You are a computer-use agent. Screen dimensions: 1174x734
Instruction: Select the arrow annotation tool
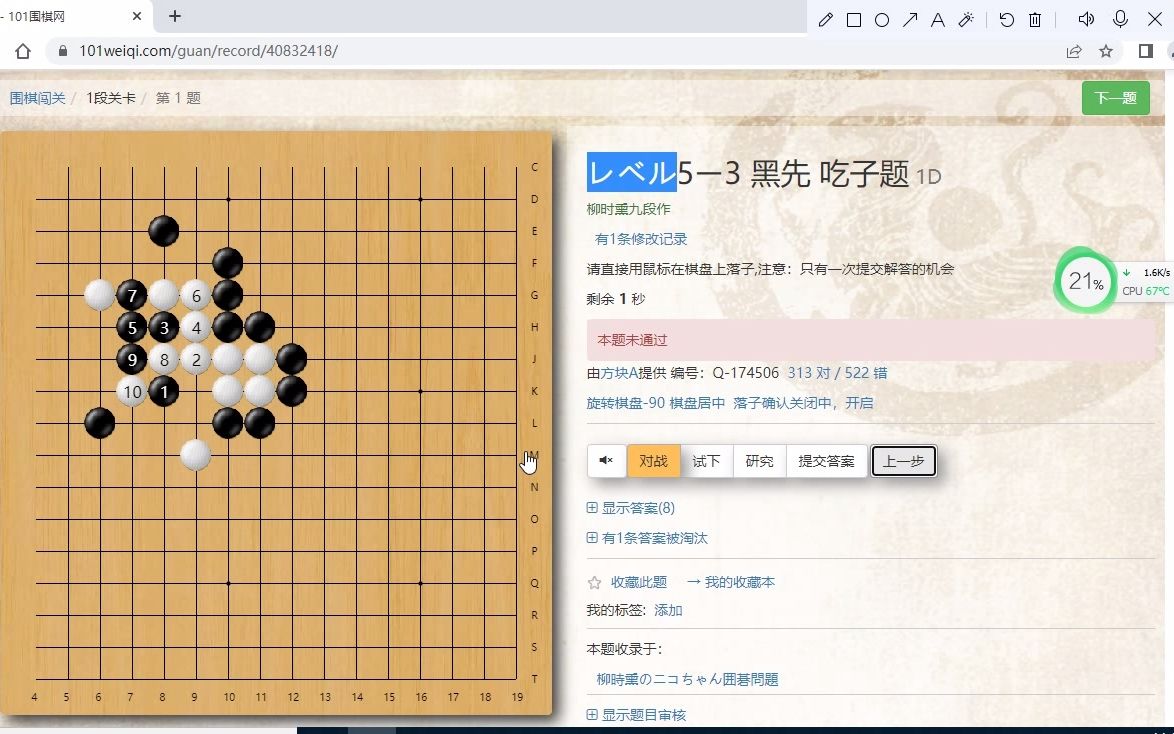click(x=910, y=19)
